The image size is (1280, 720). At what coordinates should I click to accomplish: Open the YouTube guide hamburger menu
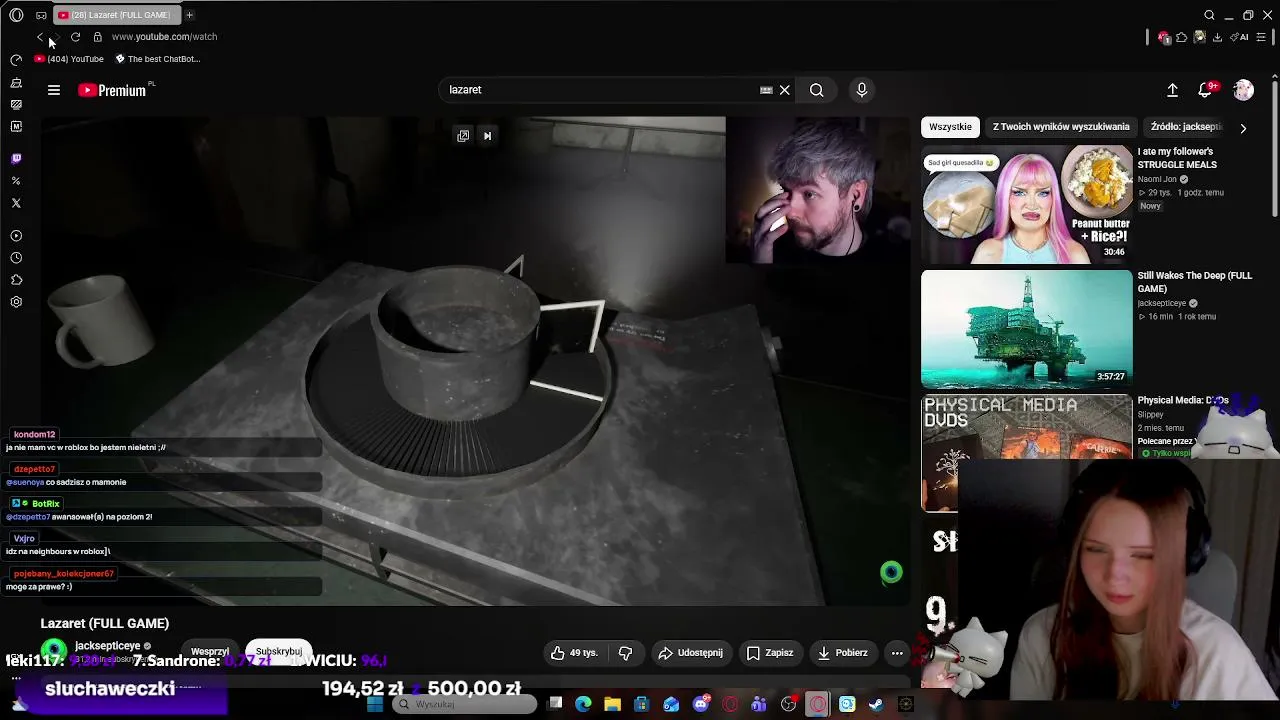point(54,90)
